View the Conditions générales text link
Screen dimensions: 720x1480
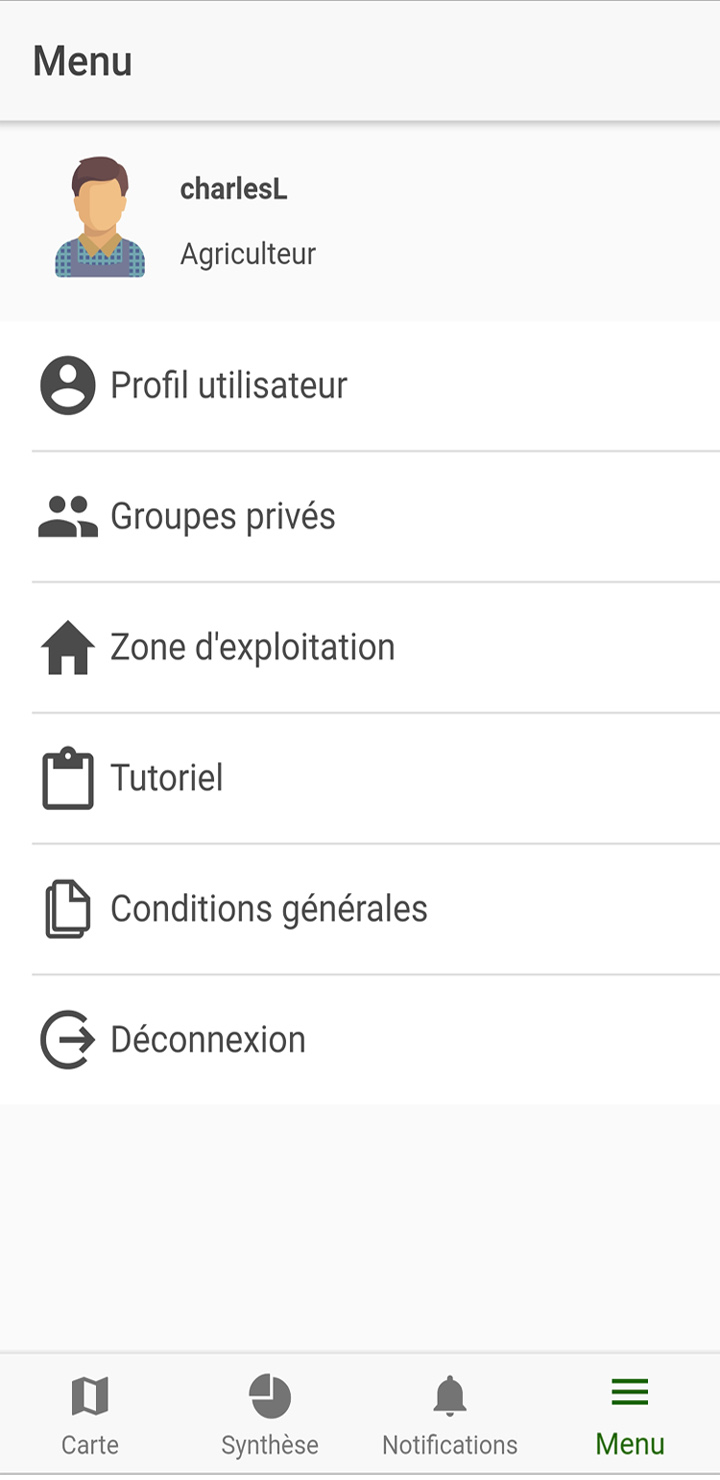[269, 909]
